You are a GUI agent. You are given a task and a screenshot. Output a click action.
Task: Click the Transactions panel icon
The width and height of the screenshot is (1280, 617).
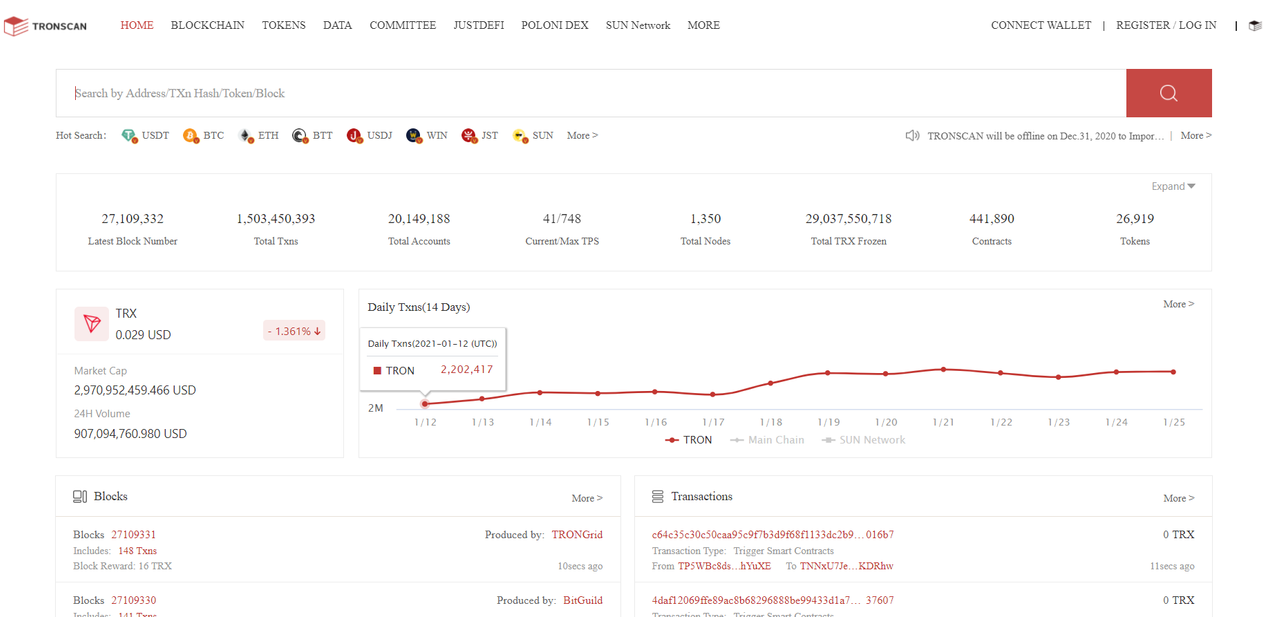[x=658, y=497]
